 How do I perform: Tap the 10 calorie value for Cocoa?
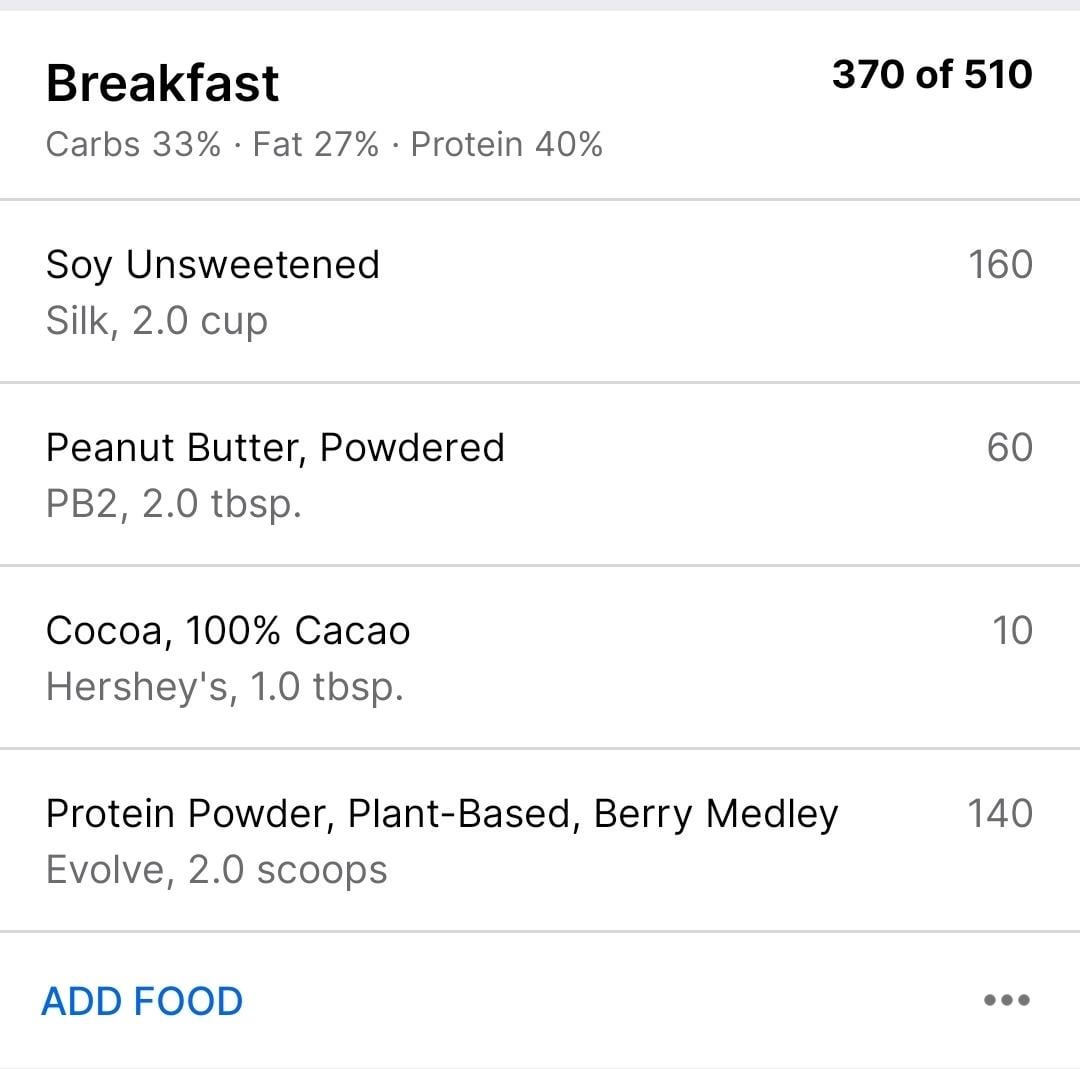tap(1012, 630)
